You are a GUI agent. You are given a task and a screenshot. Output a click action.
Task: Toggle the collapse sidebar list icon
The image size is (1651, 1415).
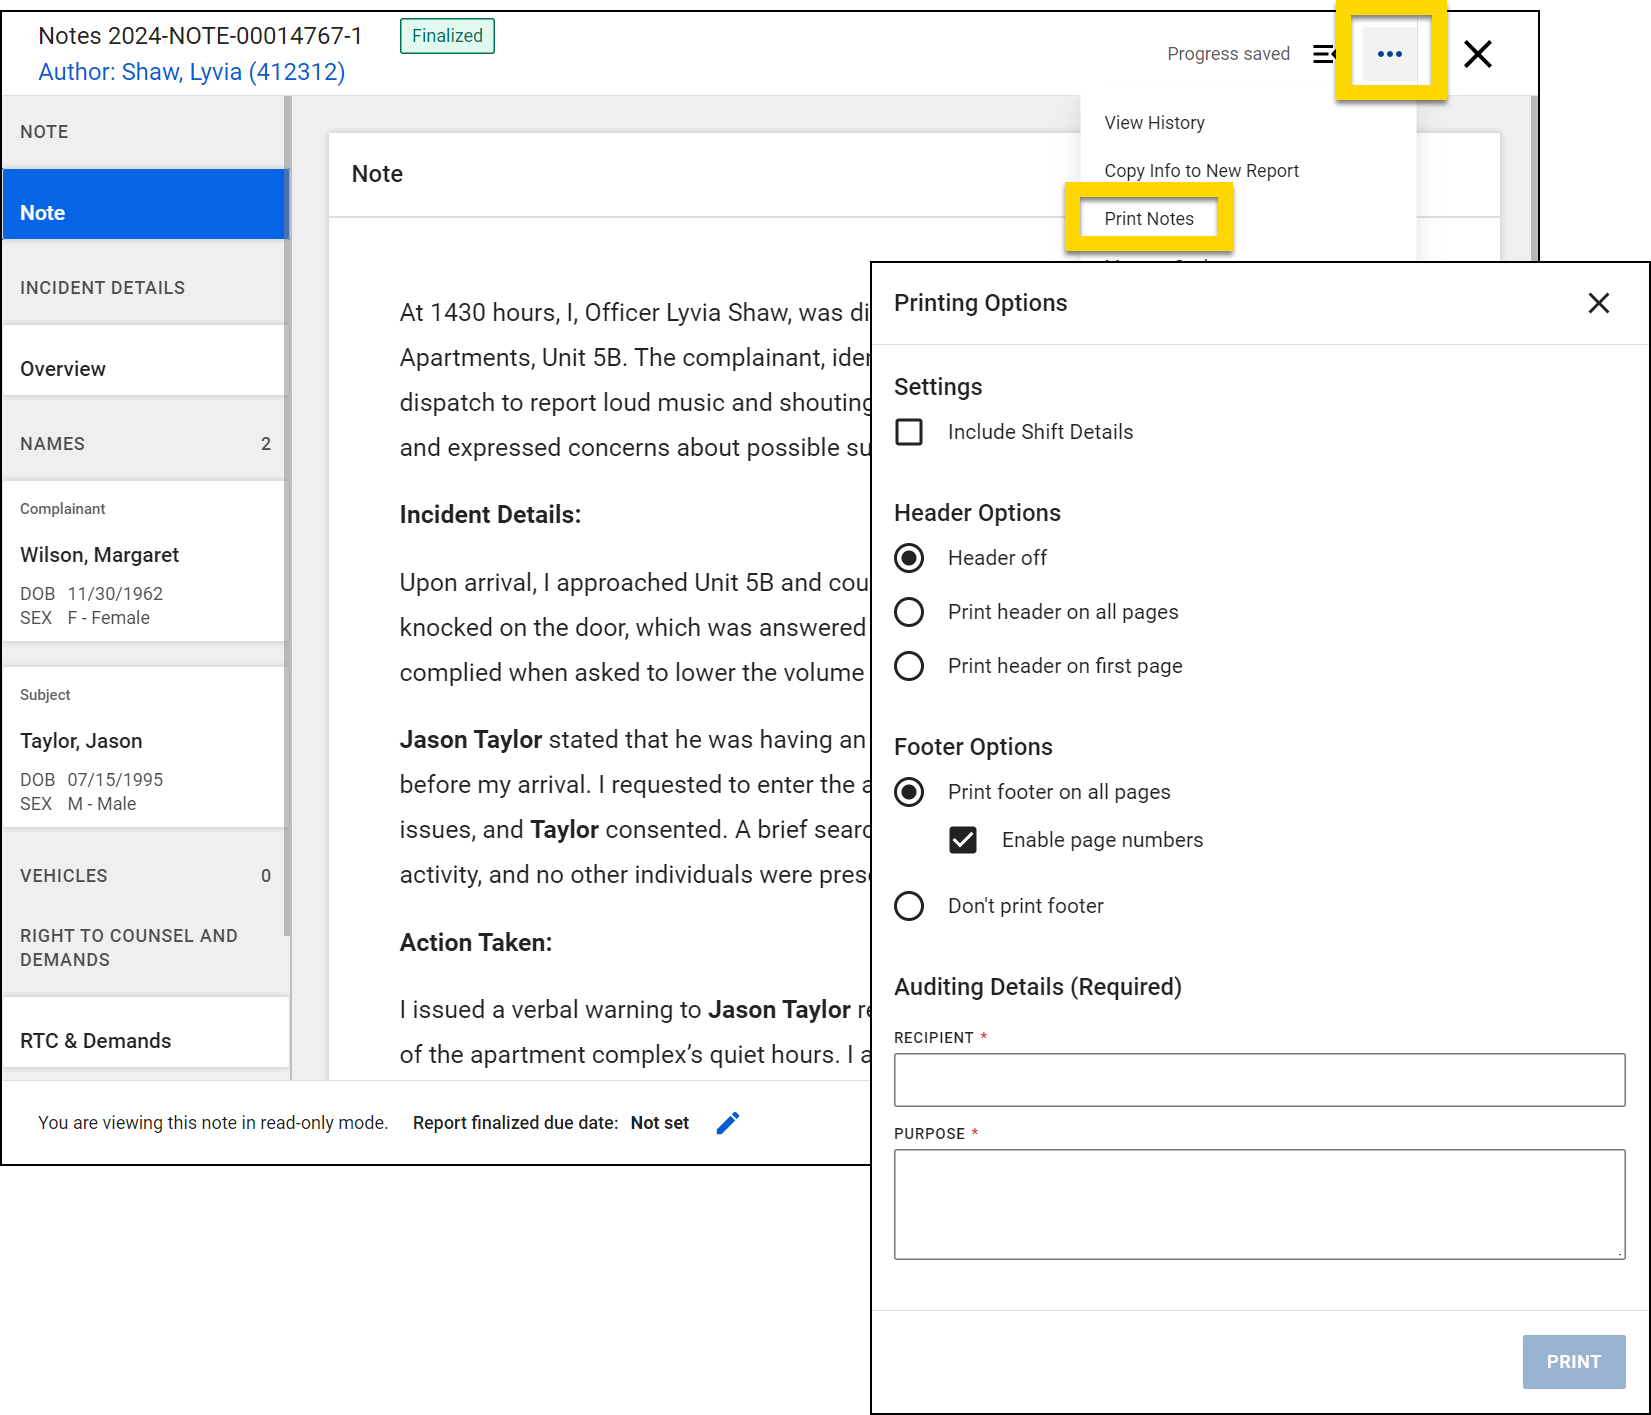tap(1324, 54)
